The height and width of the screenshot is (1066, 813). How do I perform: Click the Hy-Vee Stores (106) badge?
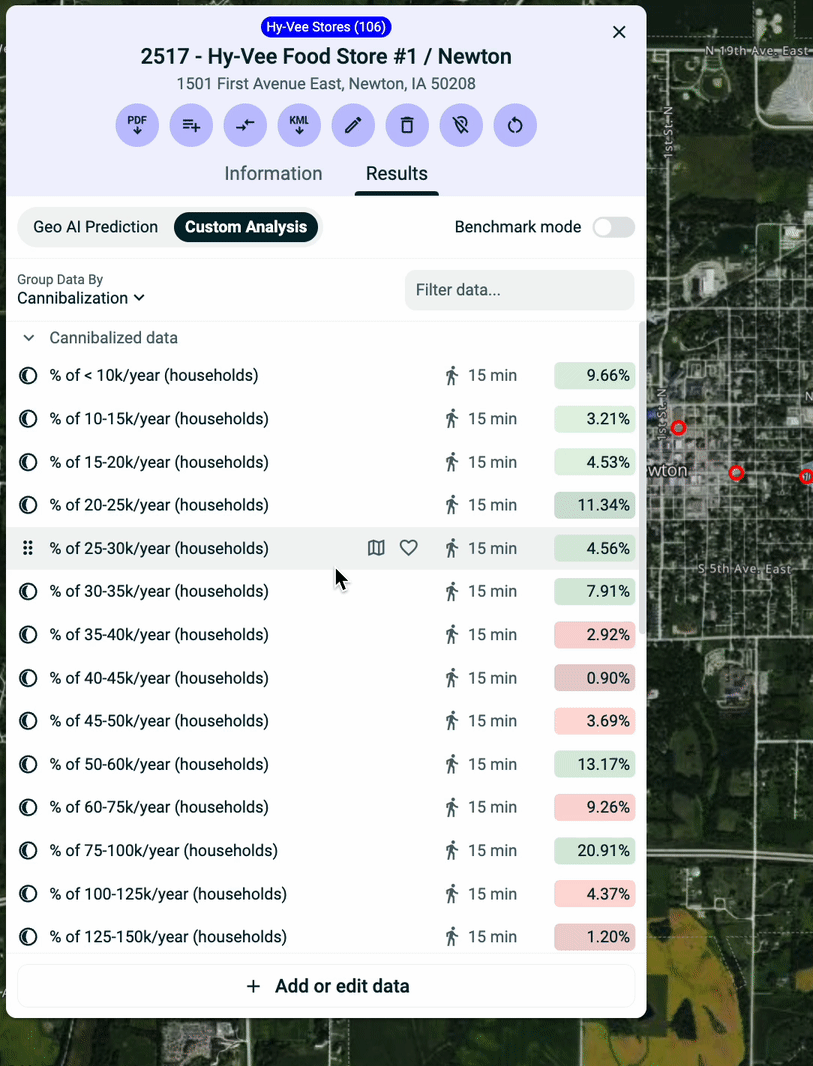tap(326, 27)
